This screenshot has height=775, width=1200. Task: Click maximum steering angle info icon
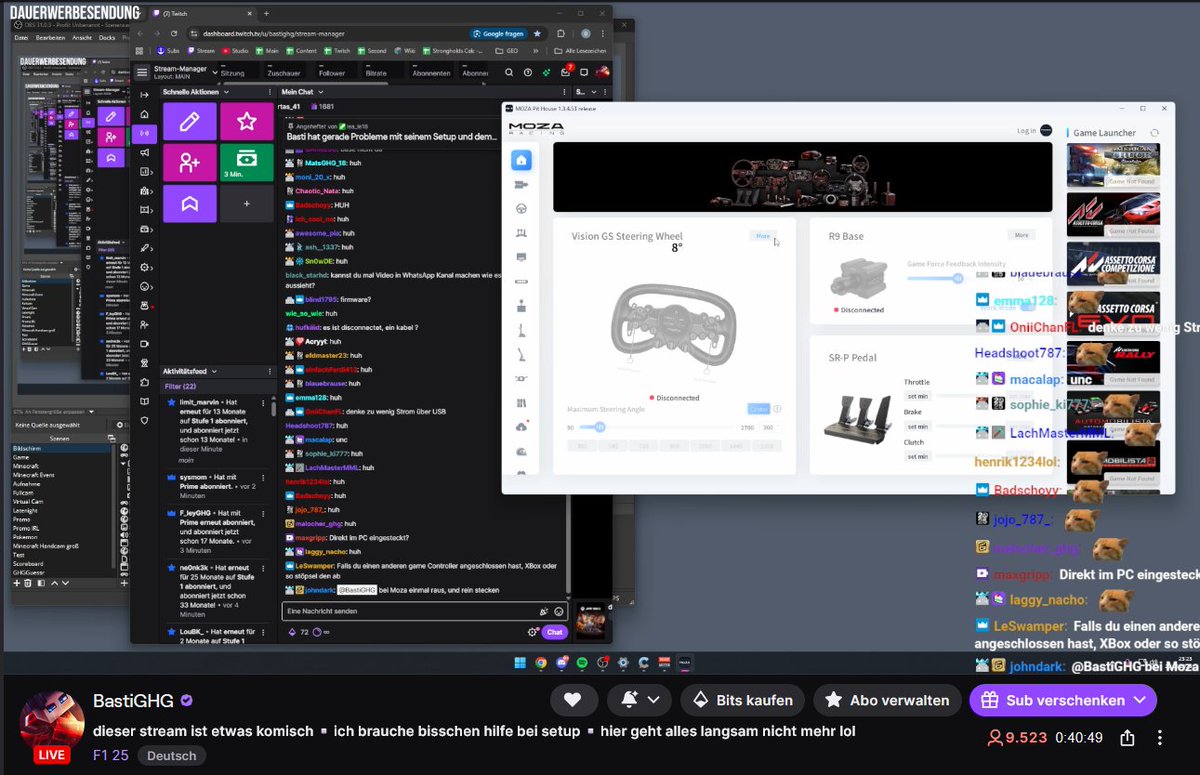click(777, 408)
